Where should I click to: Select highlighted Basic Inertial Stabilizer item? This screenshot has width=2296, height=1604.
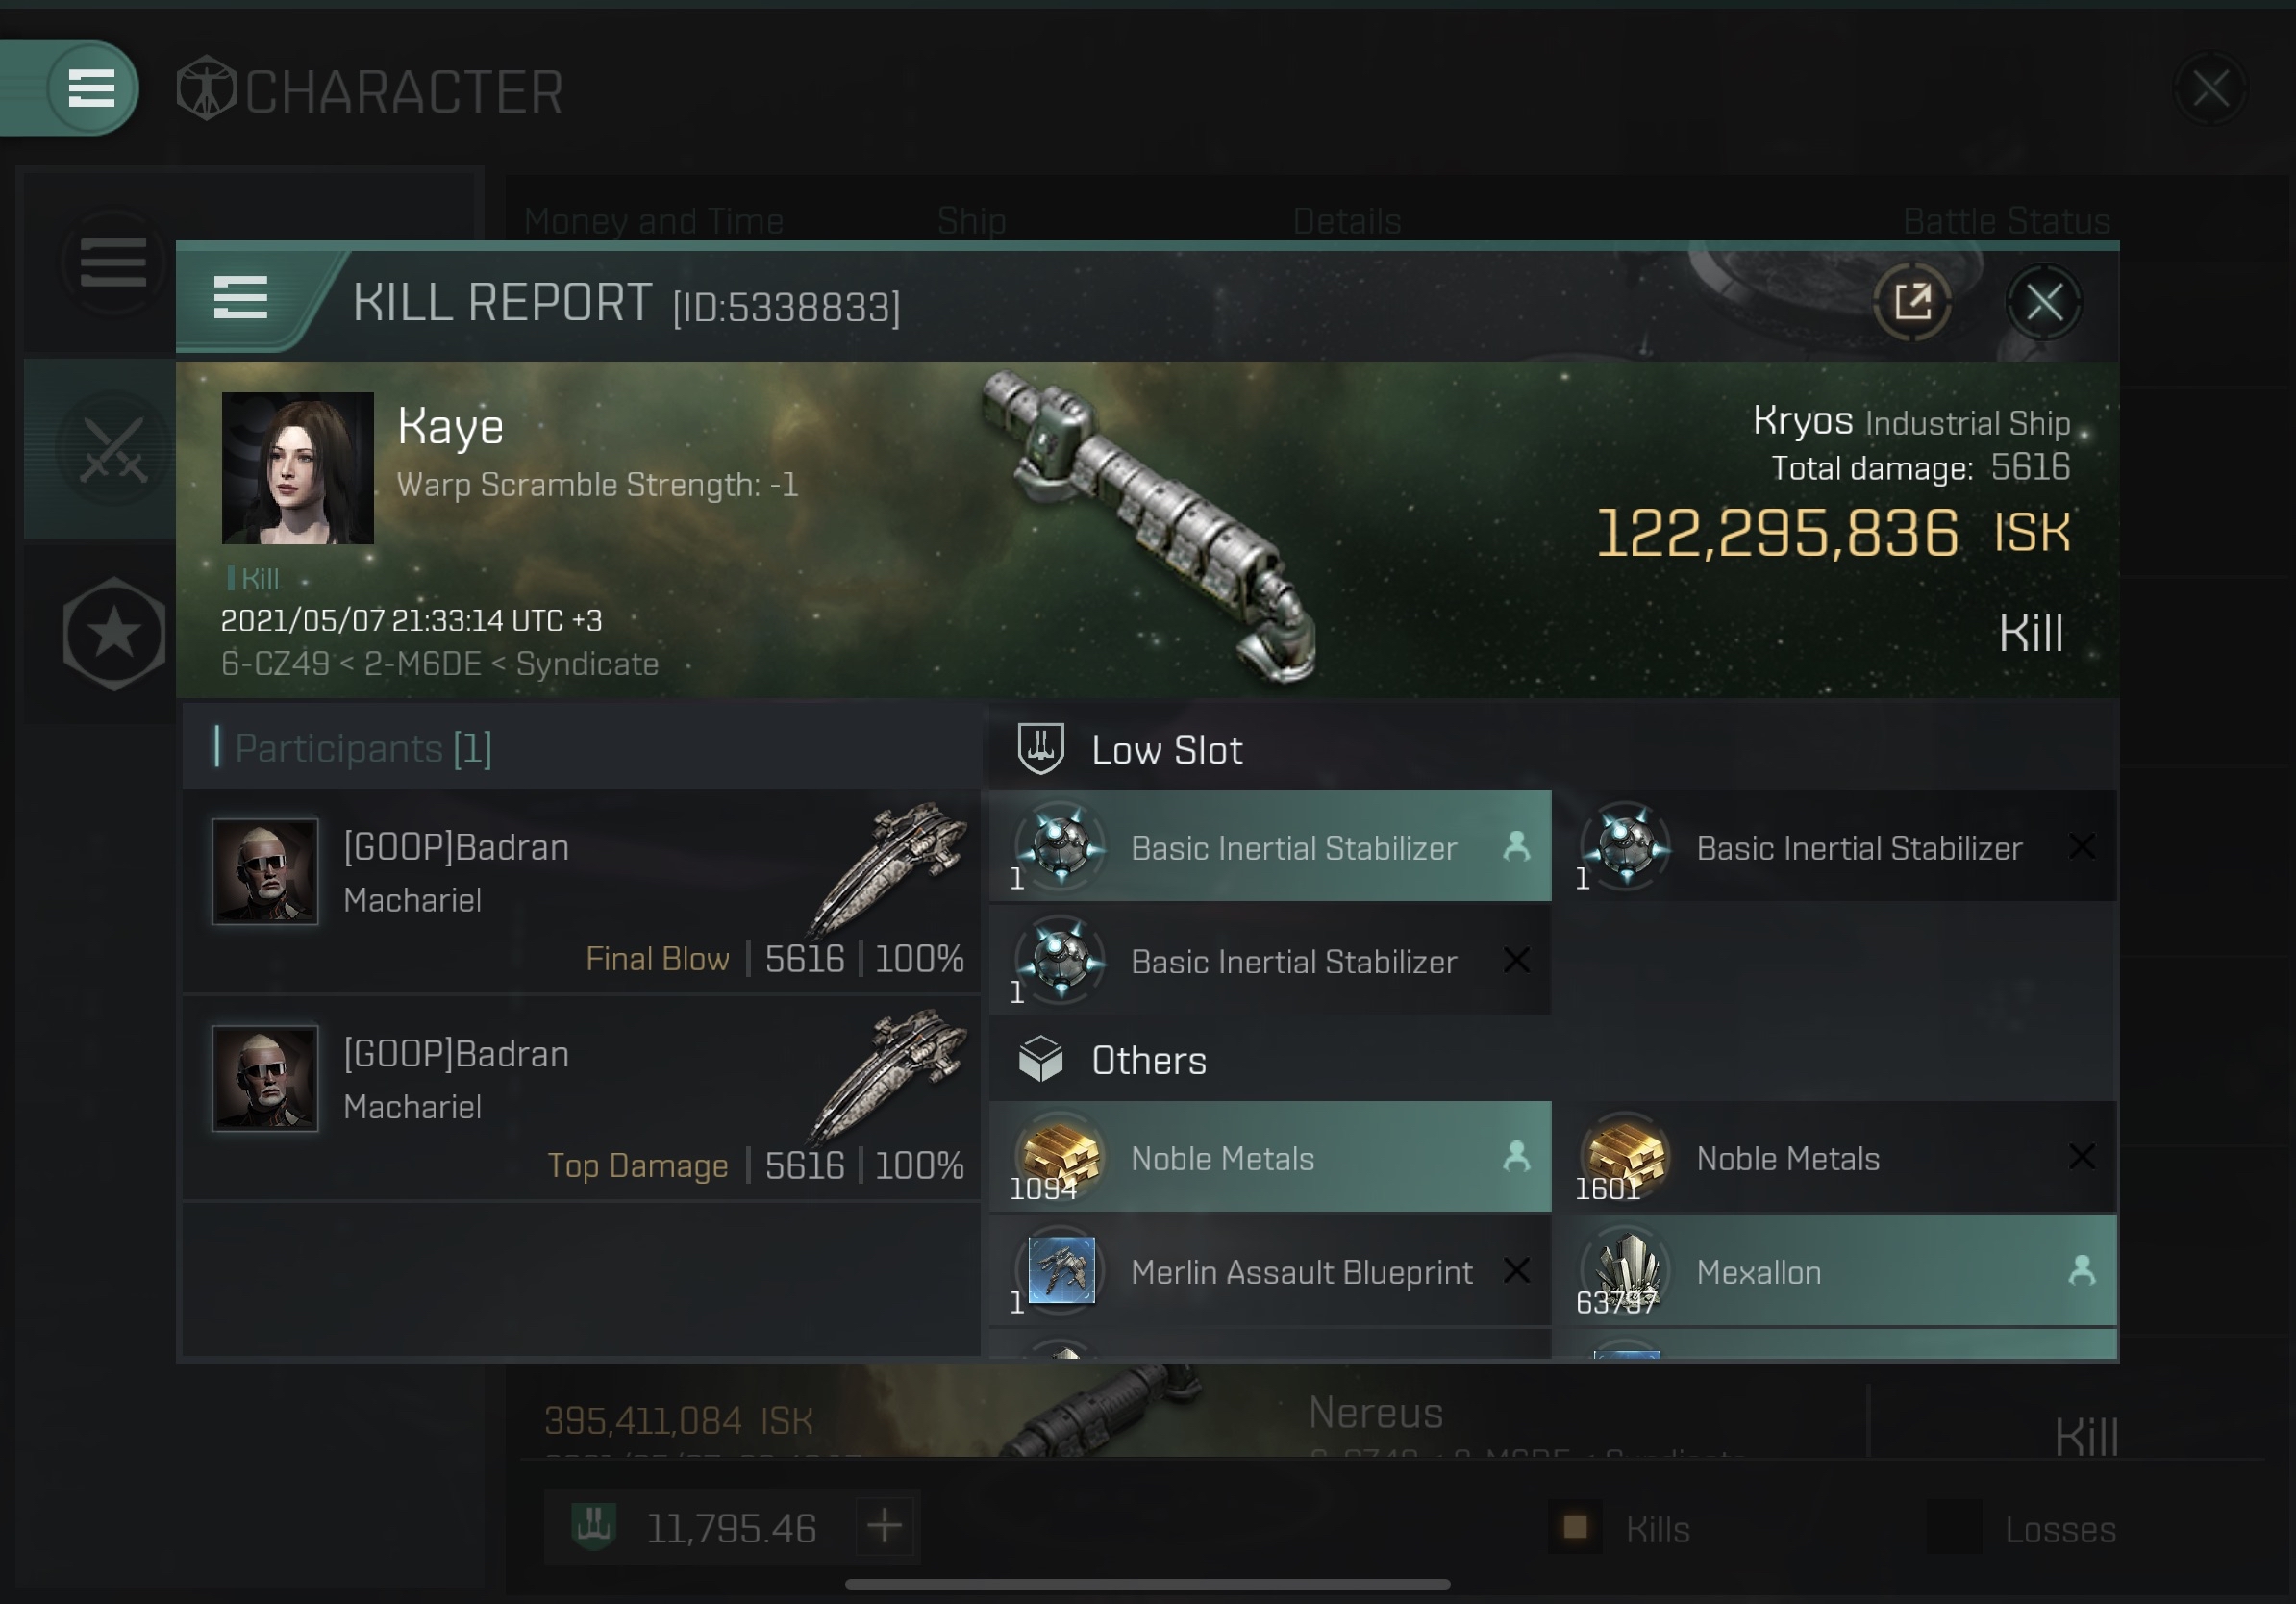click(x=1270, y=847)
